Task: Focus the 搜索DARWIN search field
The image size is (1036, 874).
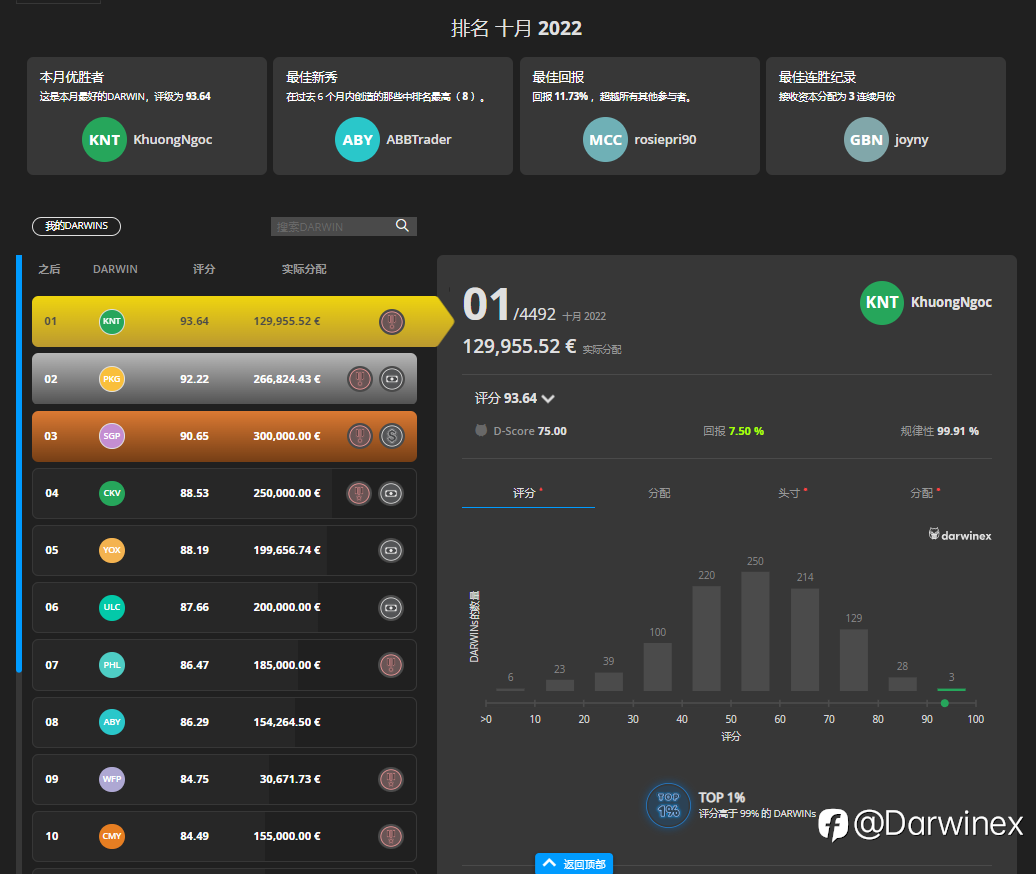Action: (334, 227)
